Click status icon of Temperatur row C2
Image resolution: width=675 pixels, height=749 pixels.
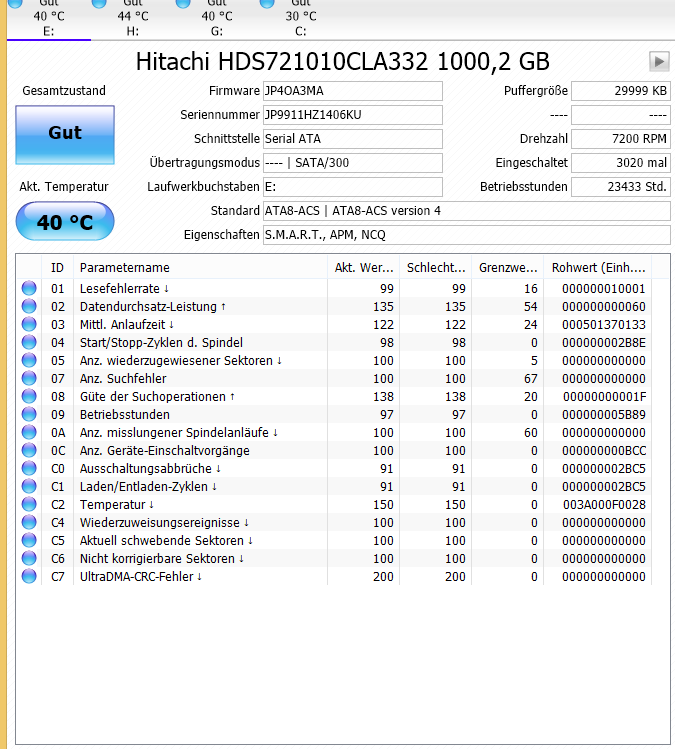click(x=29, y=504)
